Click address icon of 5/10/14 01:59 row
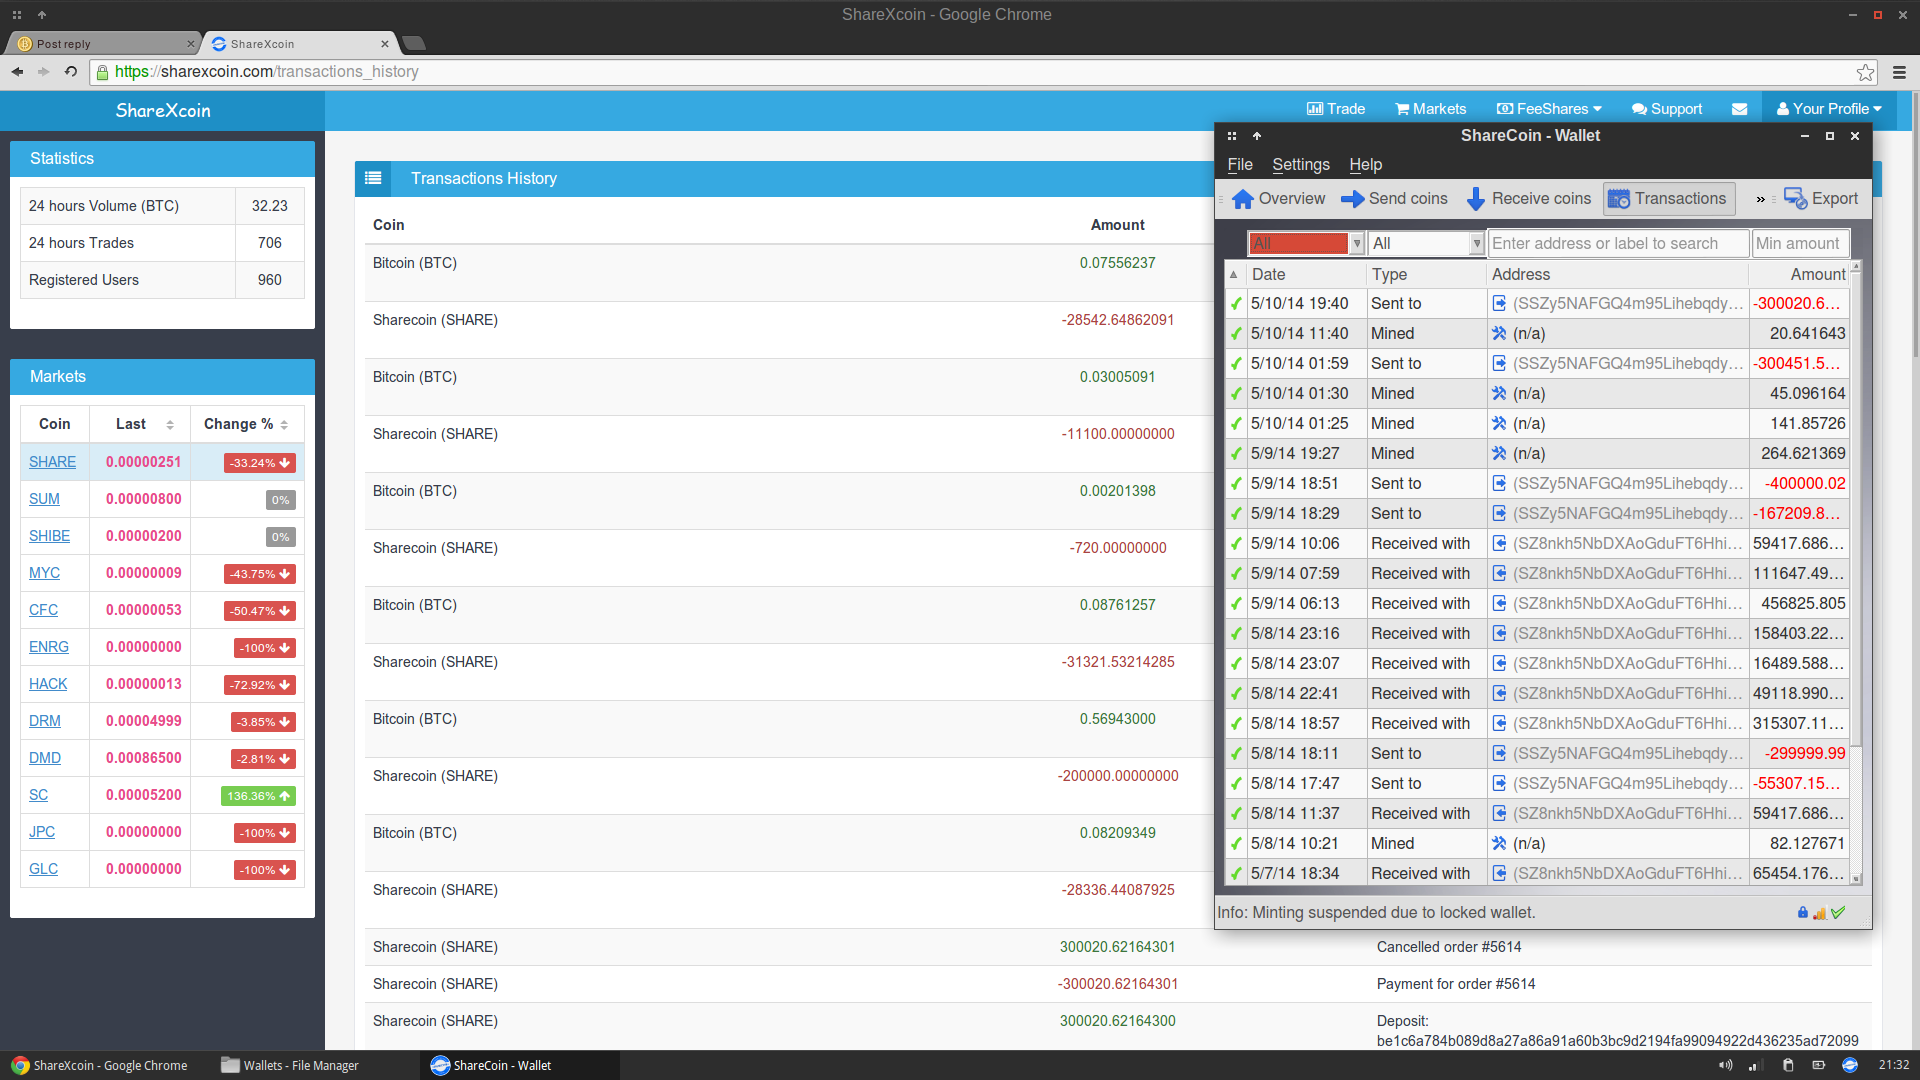The image size is (1920, 1080). coord(1499,363)
